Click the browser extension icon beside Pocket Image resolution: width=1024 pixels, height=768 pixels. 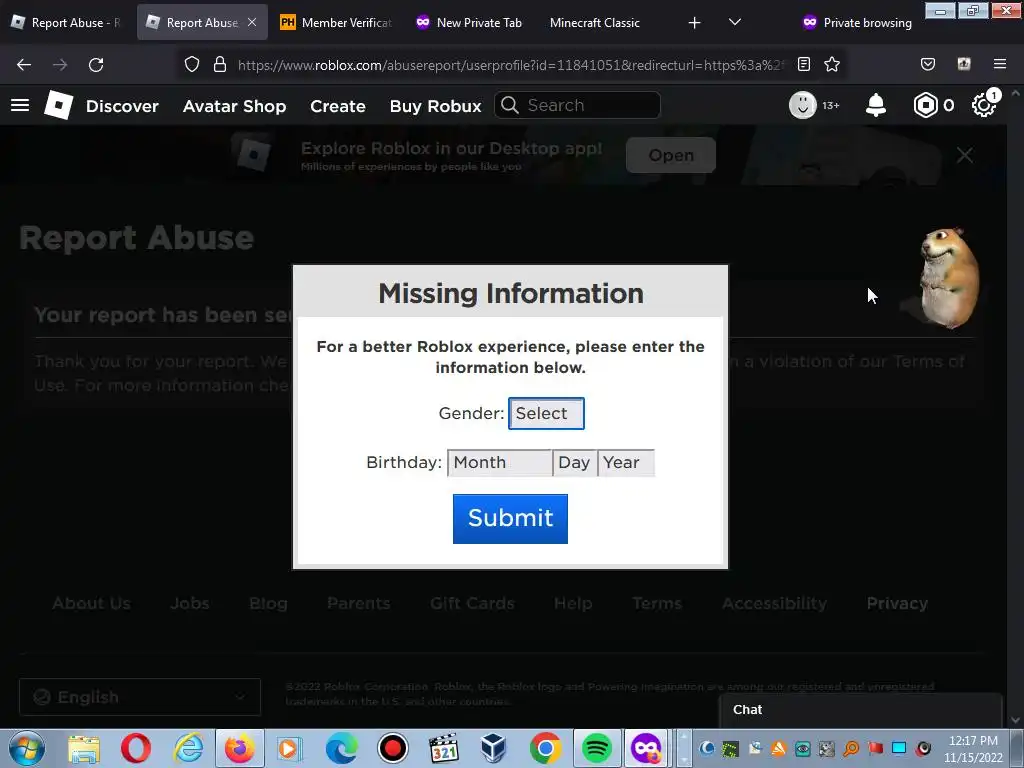pyautogui.click(x=964, y=65)
